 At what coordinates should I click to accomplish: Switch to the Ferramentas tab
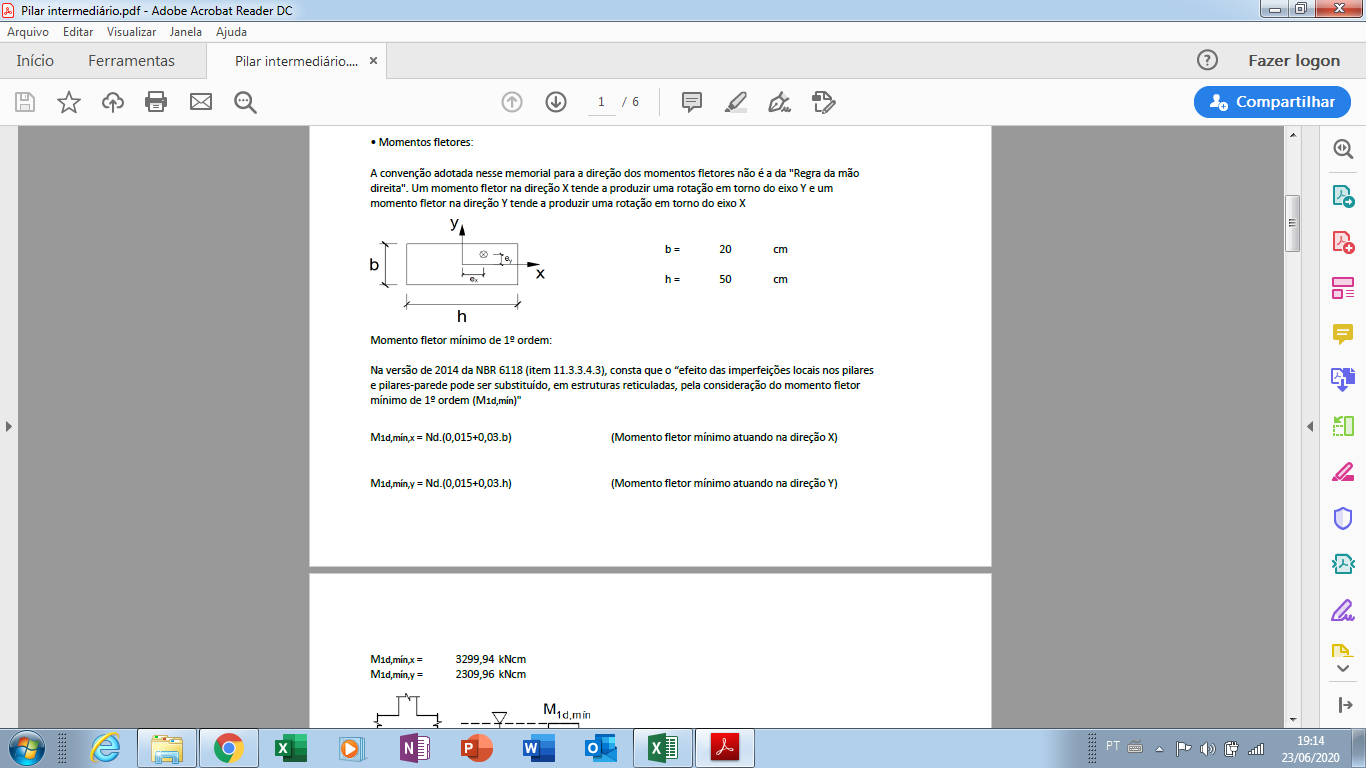[x=131, y=60]
